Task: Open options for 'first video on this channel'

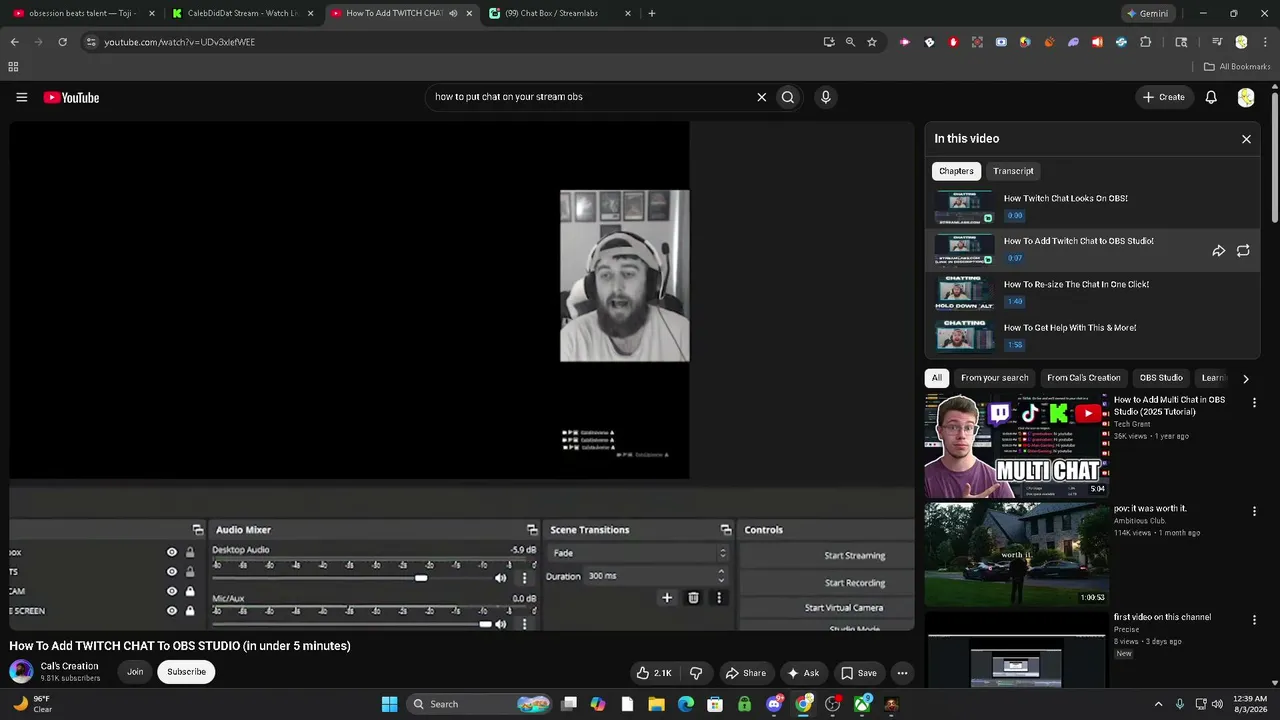Action: (1254, 620)
